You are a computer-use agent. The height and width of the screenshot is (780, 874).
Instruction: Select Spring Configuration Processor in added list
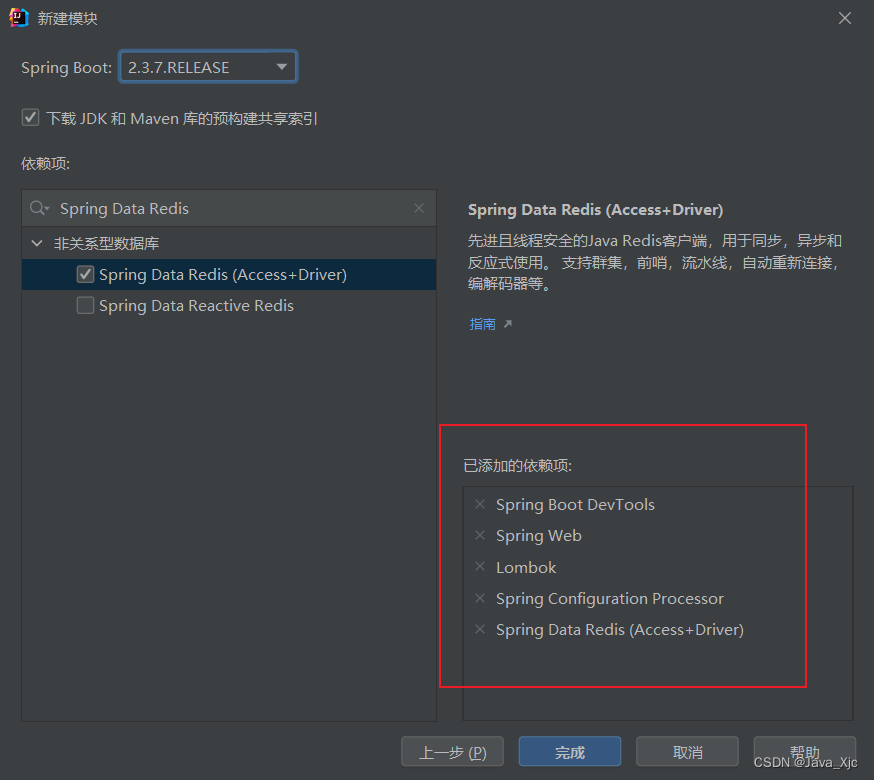(610, 599)
